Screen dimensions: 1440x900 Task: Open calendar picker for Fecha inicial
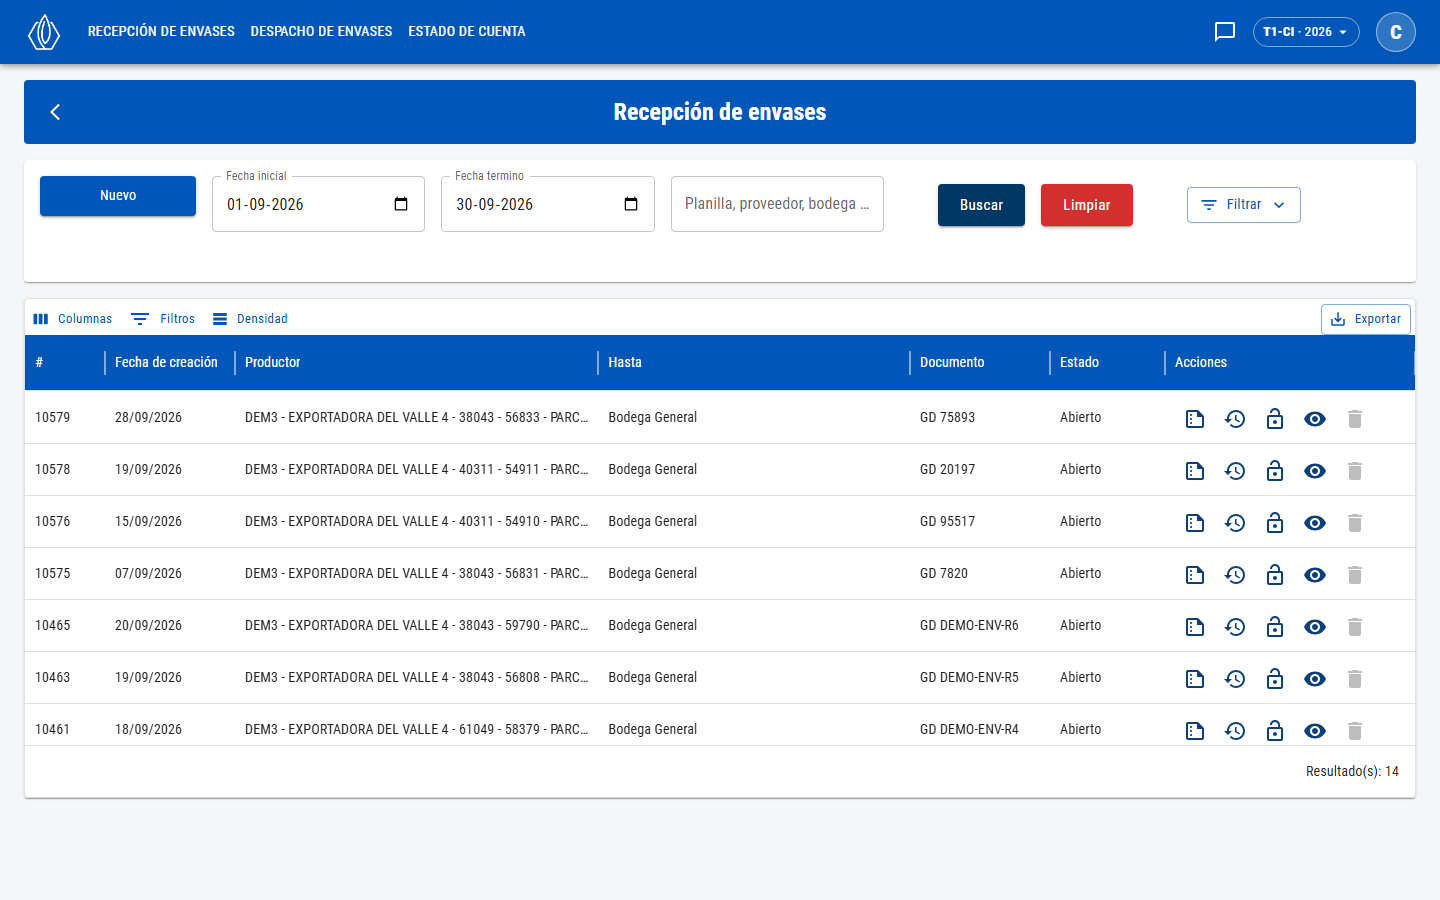401,204
